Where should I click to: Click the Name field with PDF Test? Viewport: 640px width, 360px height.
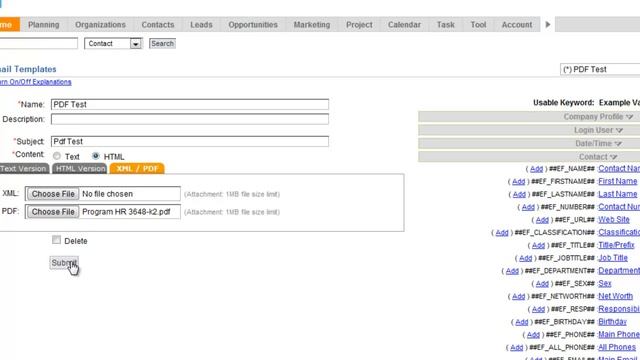(x=190, y=104)
